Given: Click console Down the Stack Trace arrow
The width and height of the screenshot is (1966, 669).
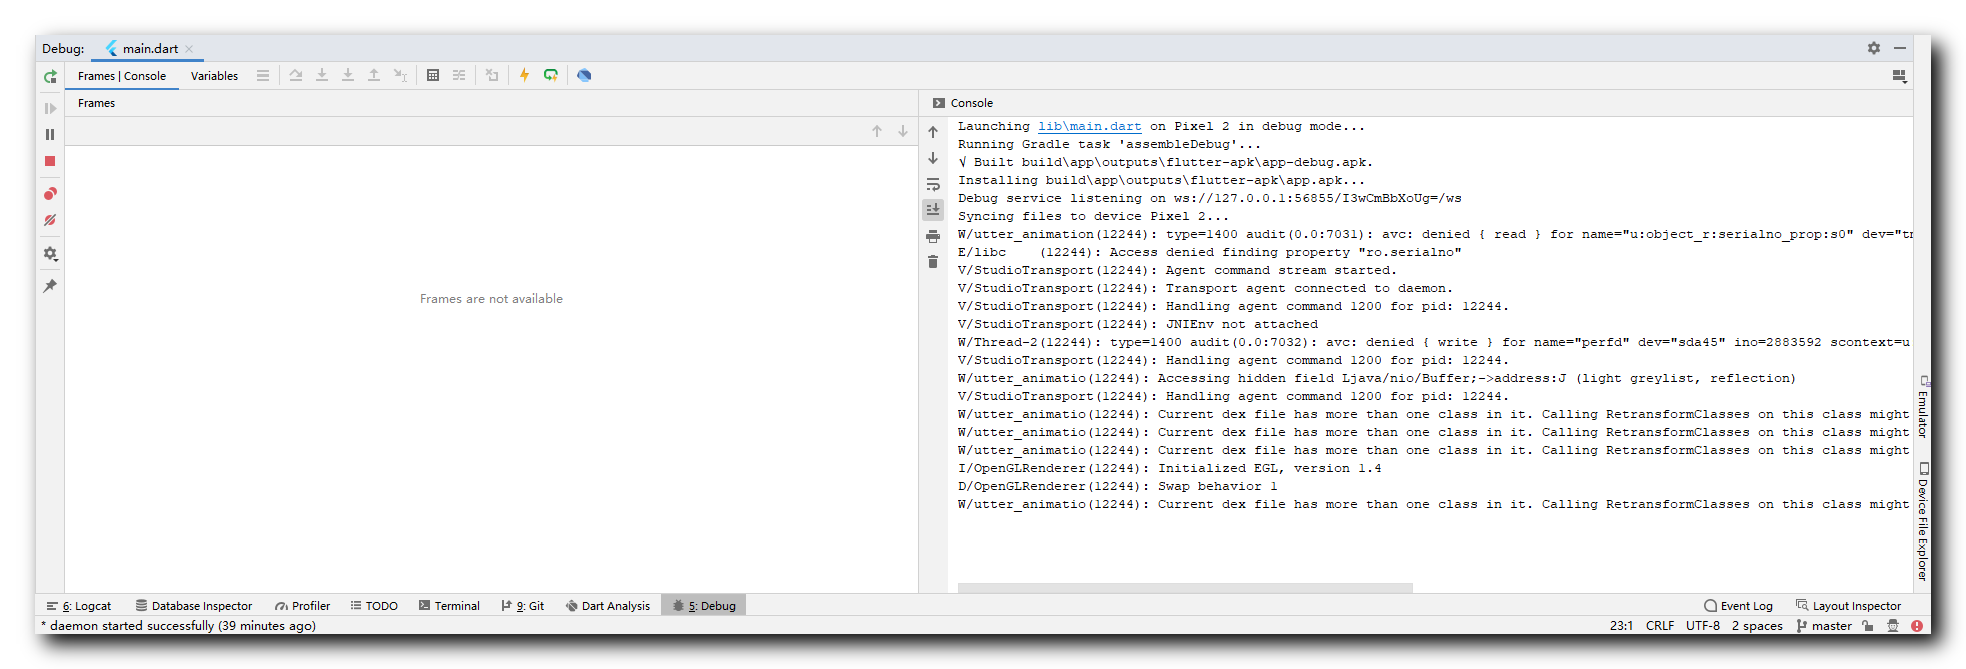Looking at the screenshot, I should 933,158.
